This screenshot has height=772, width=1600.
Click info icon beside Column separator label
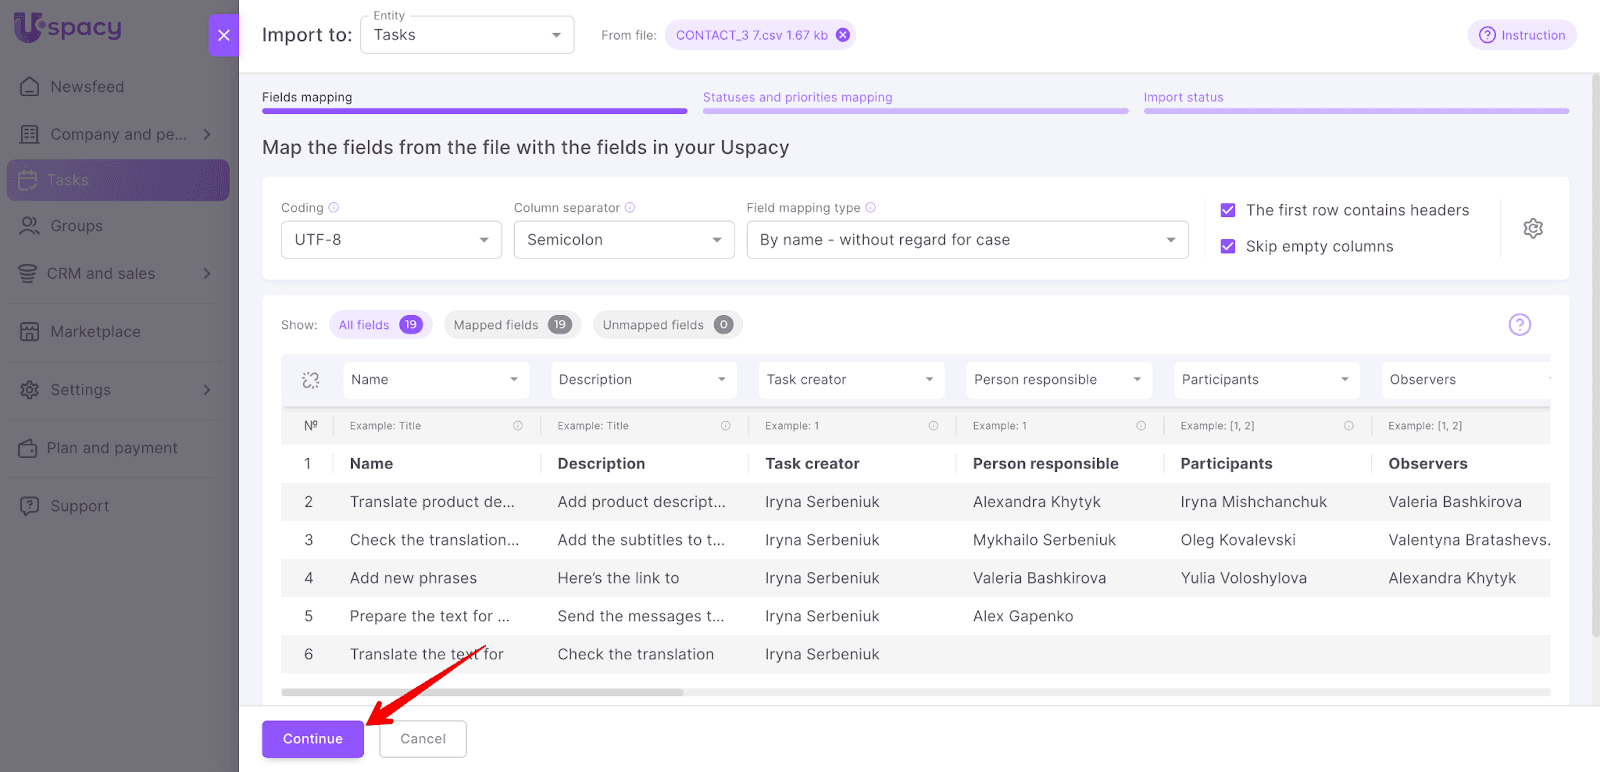tap(630, 208)
